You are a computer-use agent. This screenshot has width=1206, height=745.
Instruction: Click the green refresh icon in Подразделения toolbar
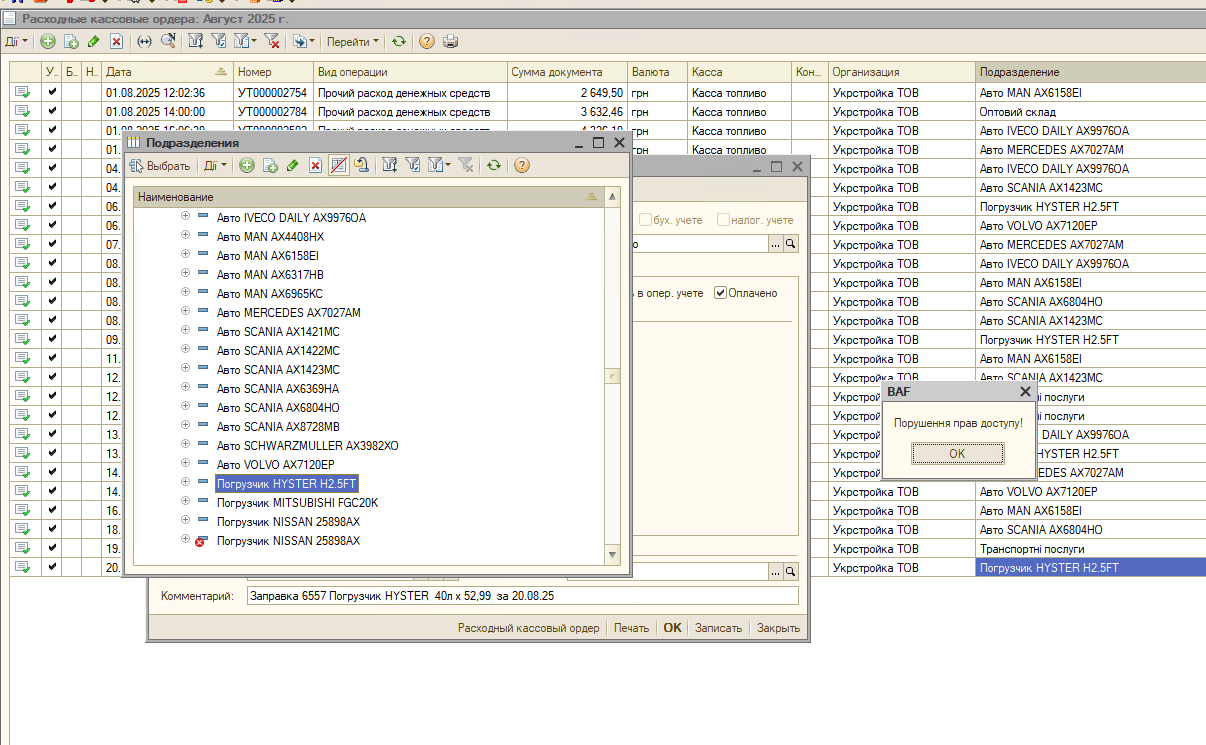point(494,165)
